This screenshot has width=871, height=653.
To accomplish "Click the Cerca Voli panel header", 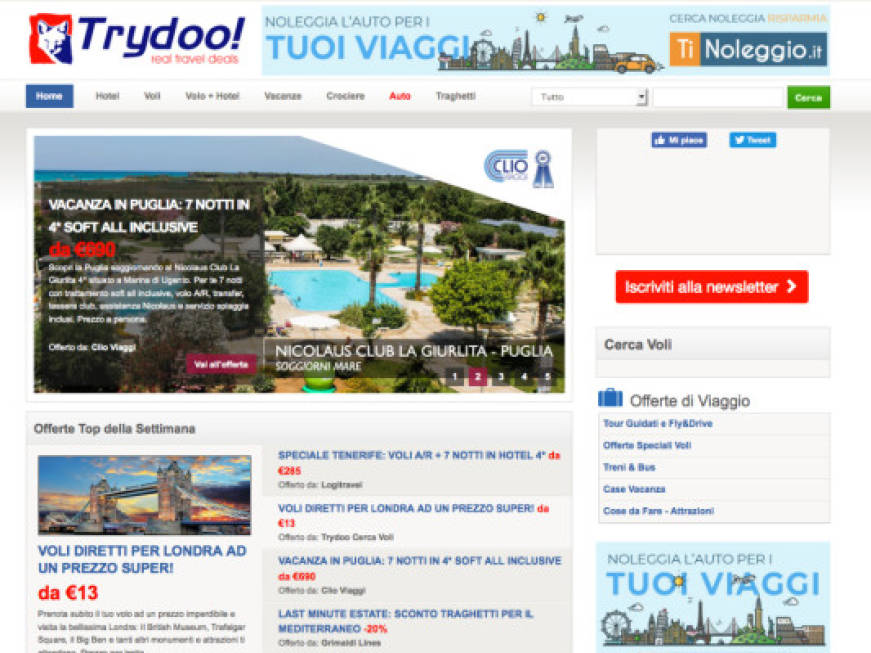I will 713,344.
